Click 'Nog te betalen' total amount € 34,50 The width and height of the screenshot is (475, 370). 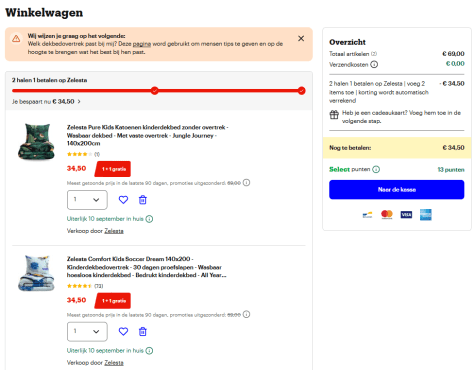click(453, 148)
